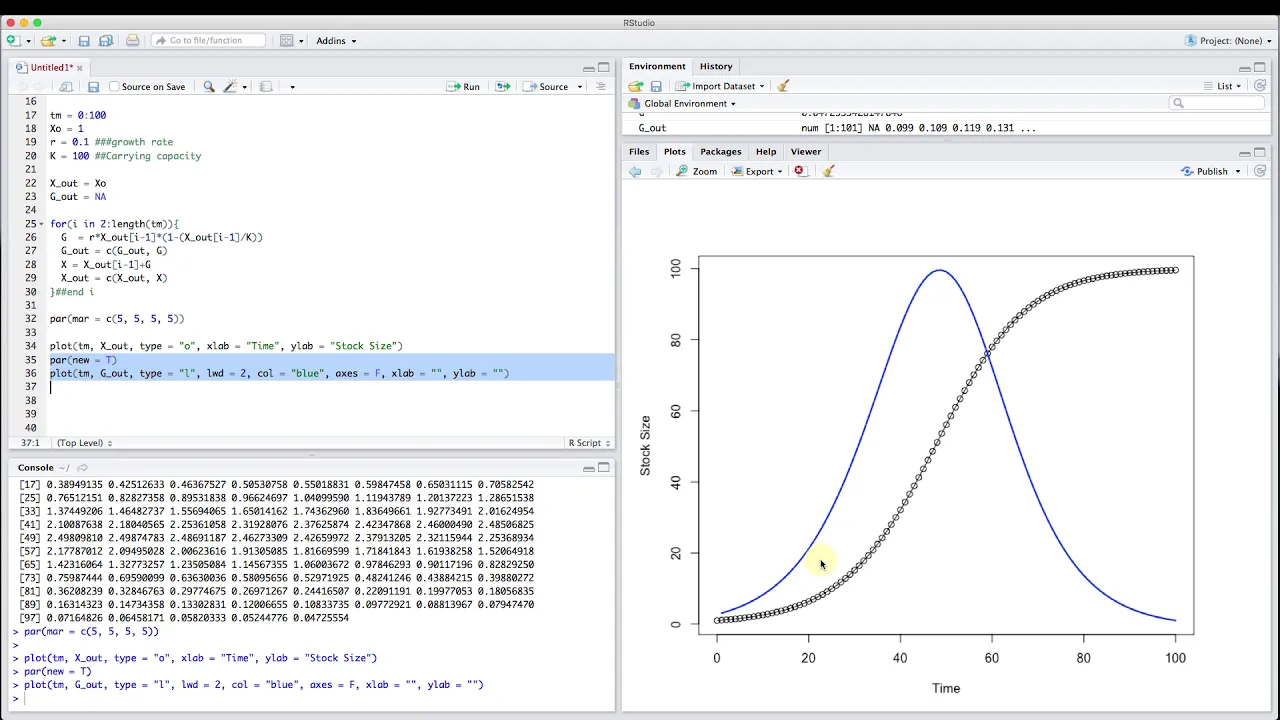
Task: Expand the recent files dropdown arrow
Action: tap(64, 41)
